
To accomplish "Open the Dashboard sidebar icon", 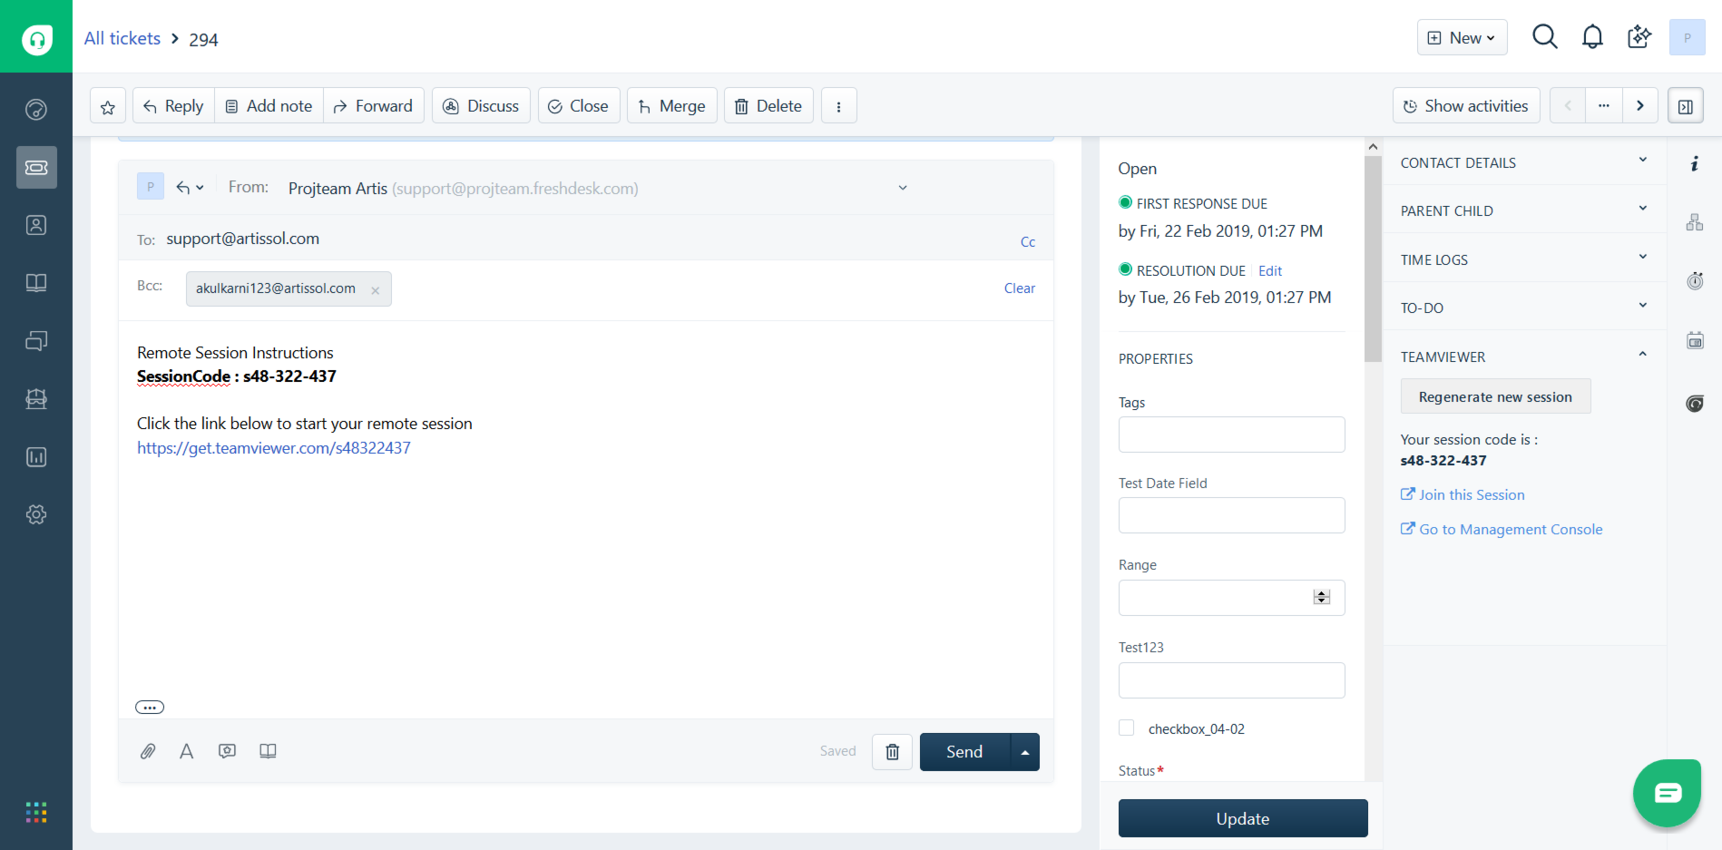I will pos(36,109).
